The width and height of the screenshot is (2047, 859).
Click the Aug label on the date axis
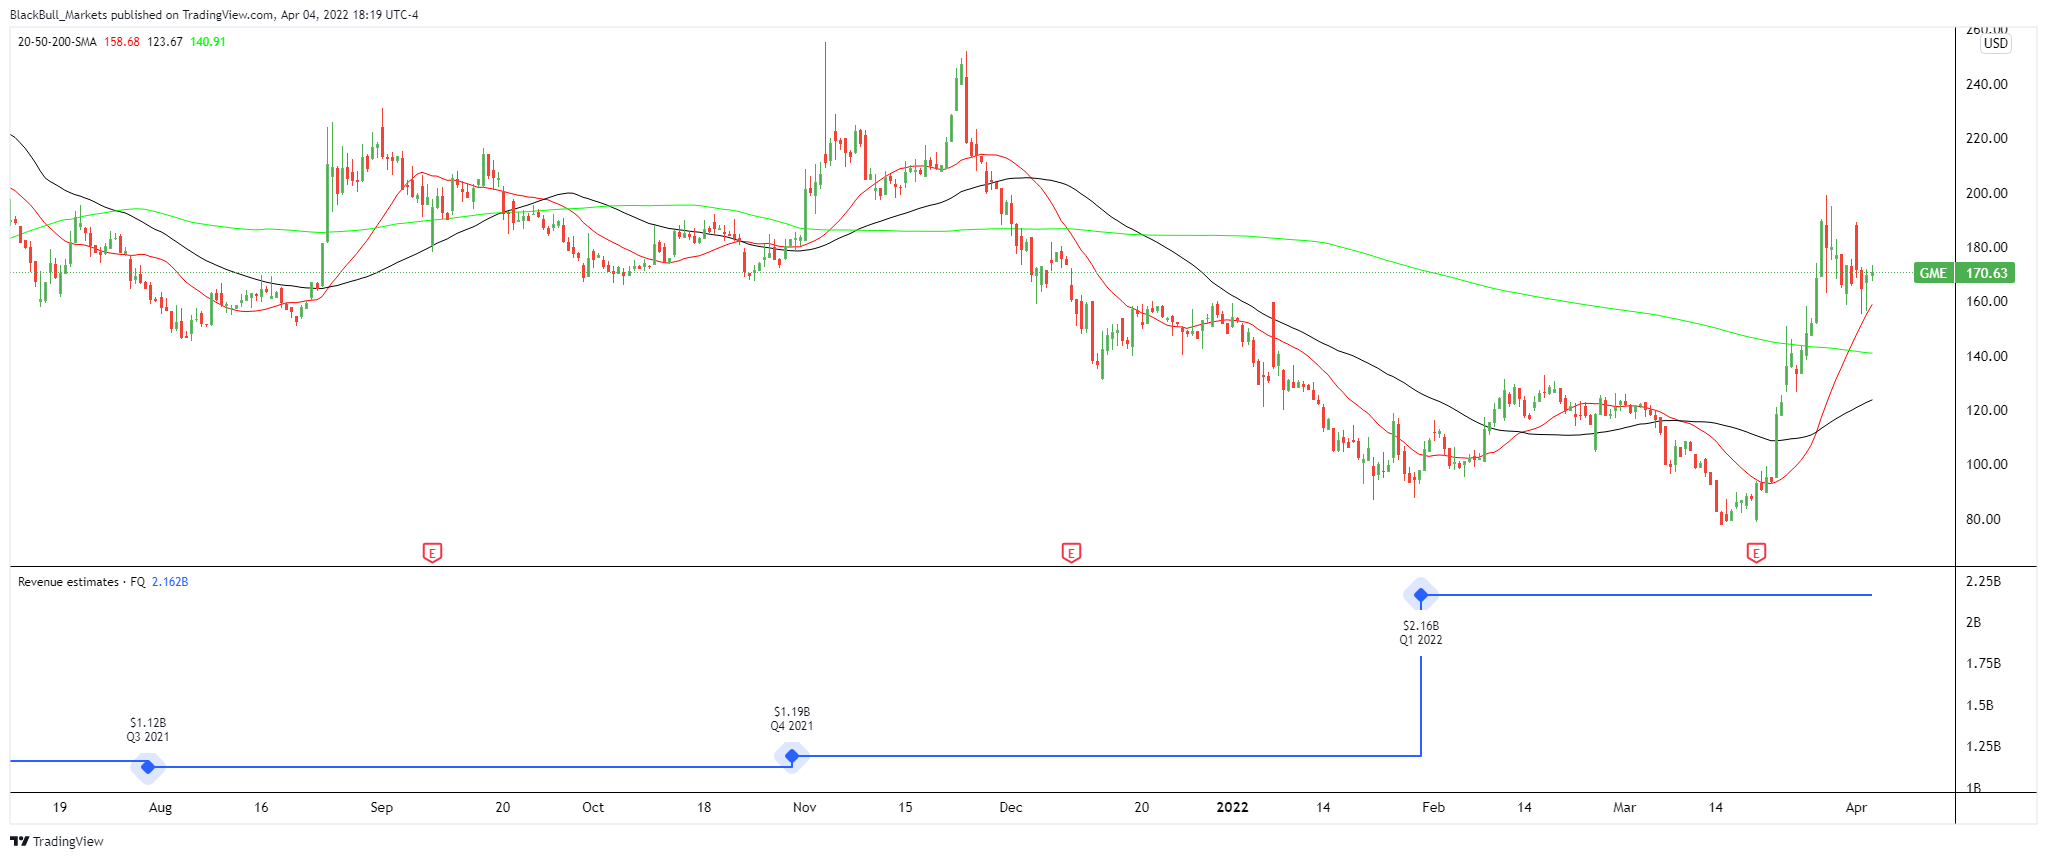click(160, 807)
